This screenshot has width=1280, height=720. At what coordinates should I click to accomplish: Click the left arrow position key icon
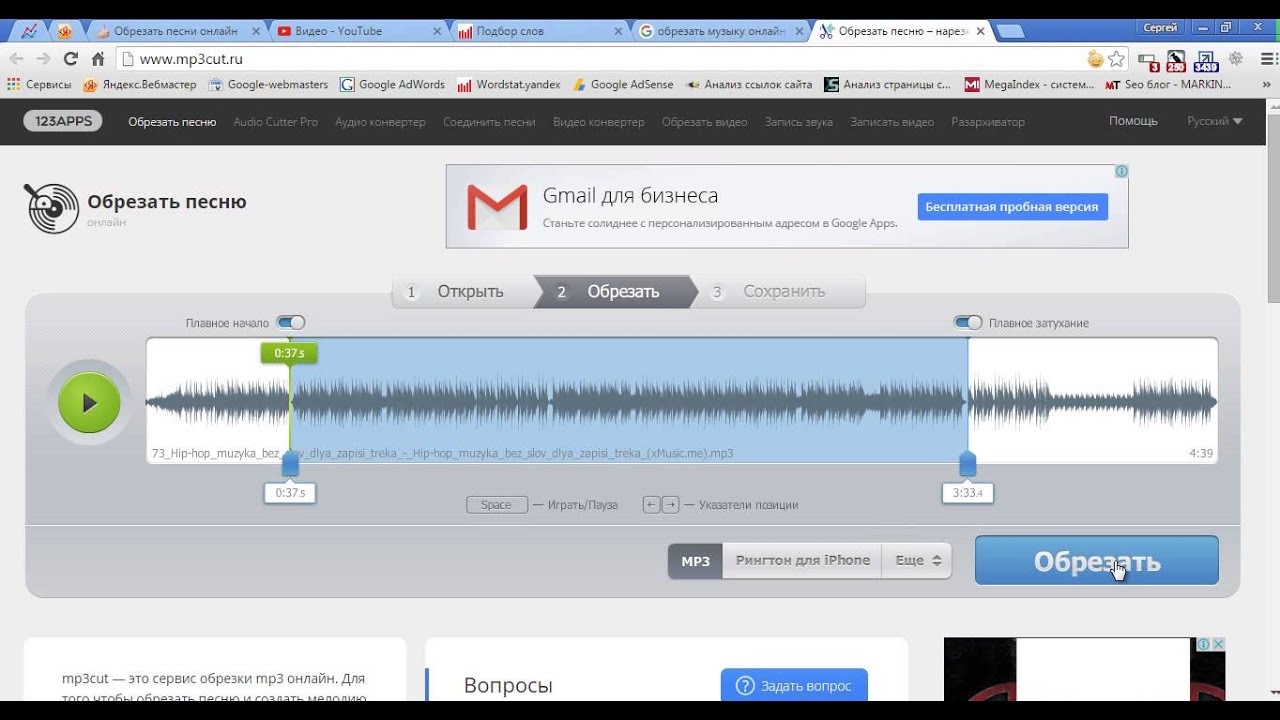coord(651,505)
